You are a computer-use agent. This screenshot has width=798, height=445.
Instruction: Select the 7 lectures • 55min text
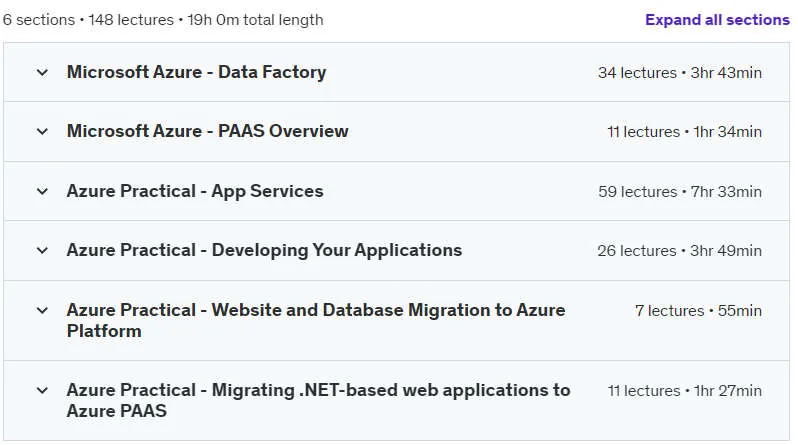coord(698,311)
